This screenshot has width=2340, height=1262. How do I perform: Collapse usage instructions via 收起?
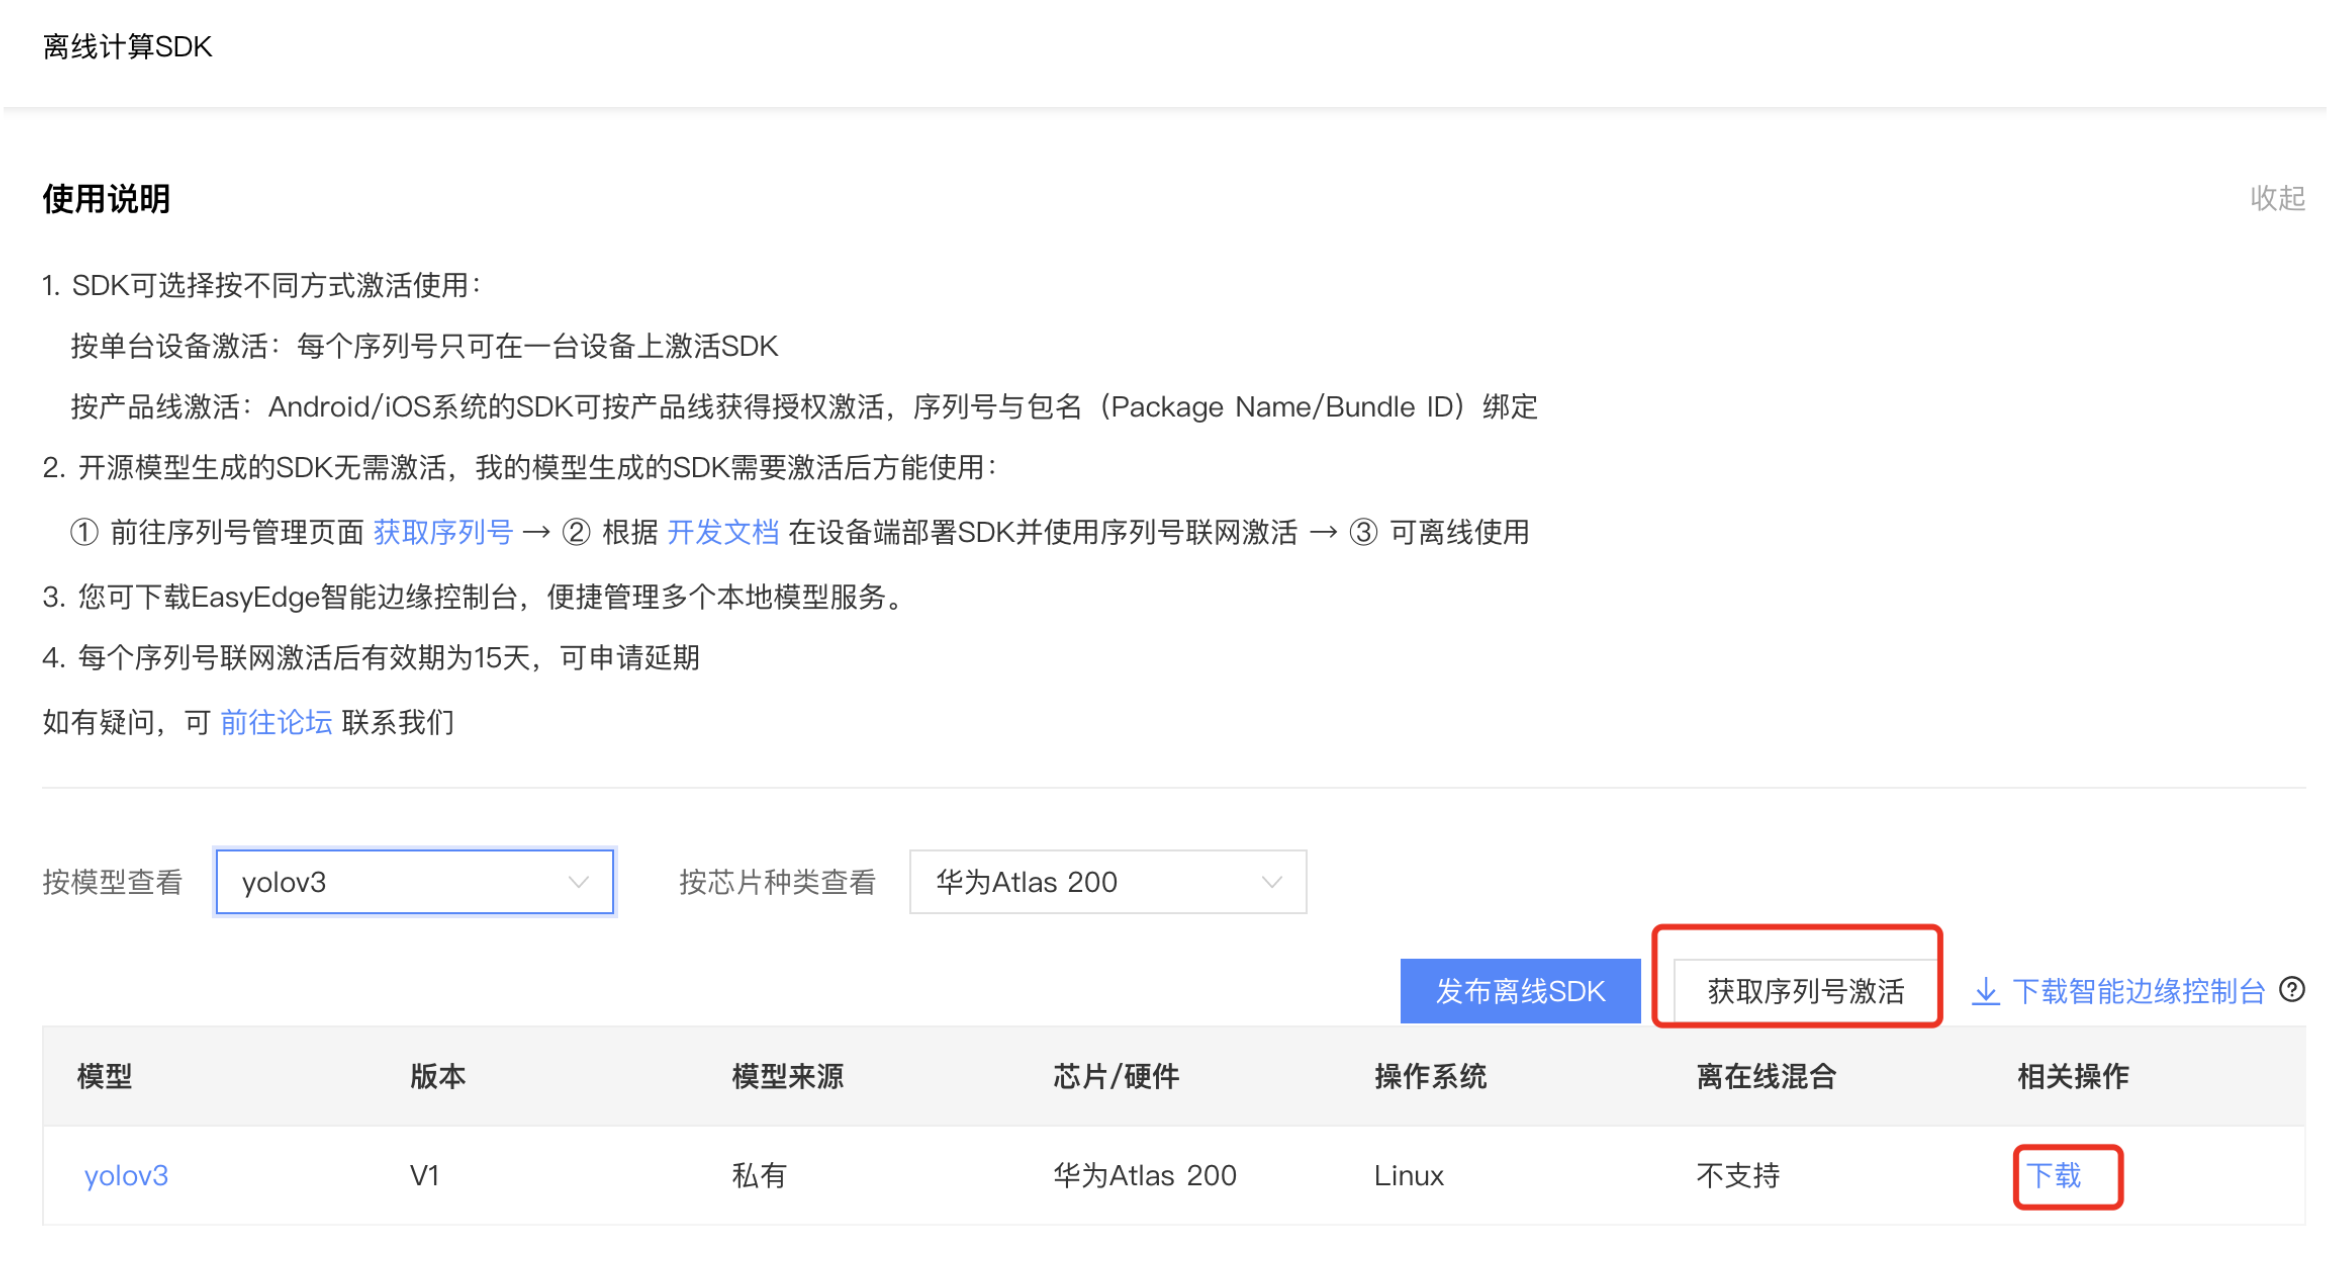[2276, 198]
